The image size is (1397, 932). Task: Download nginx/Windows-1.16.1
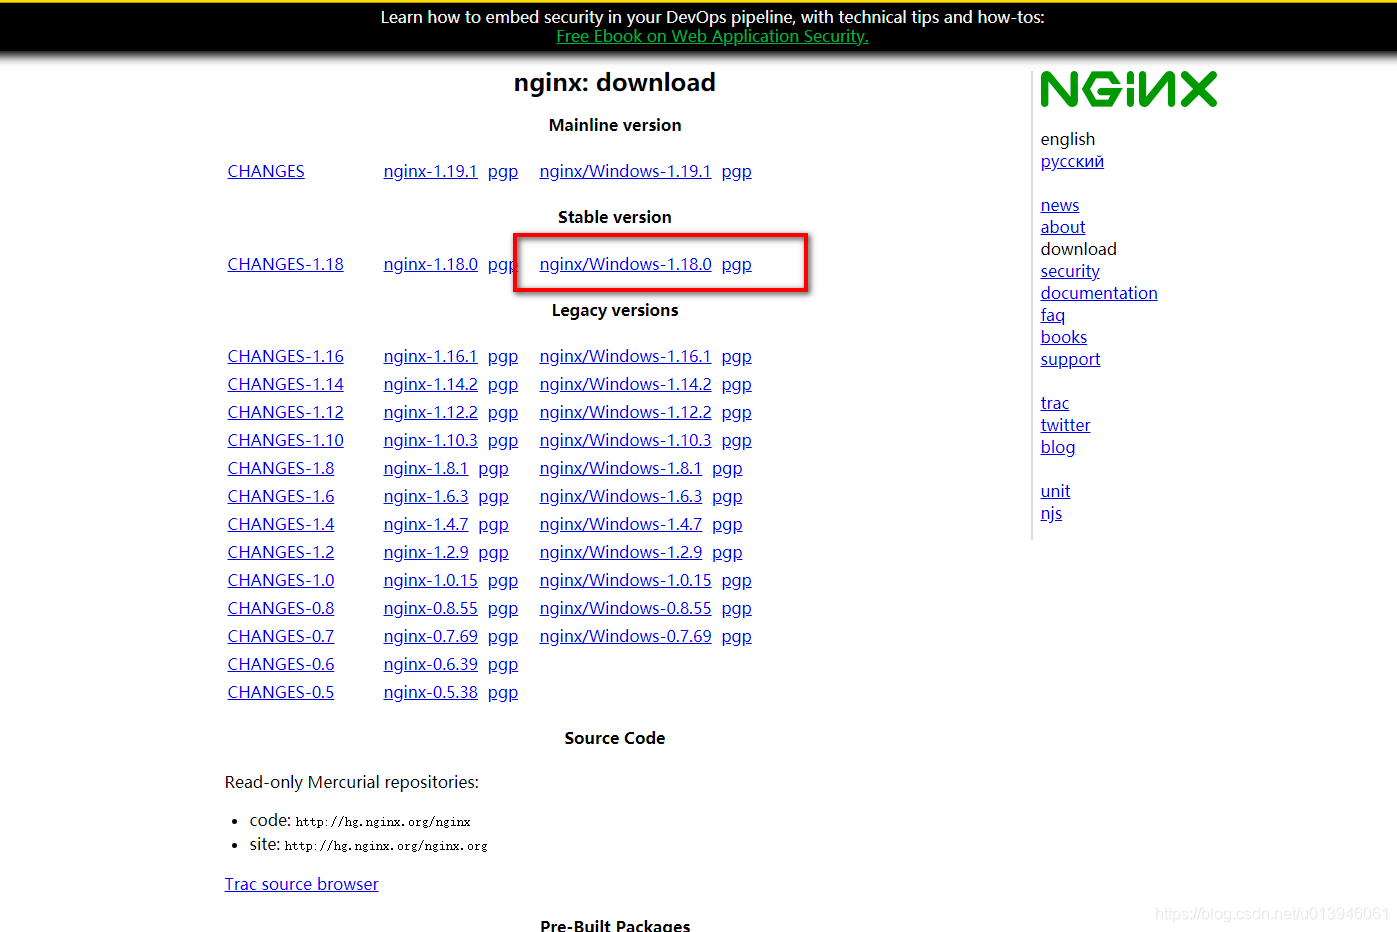pyautogui.click(x=625, y=356)
